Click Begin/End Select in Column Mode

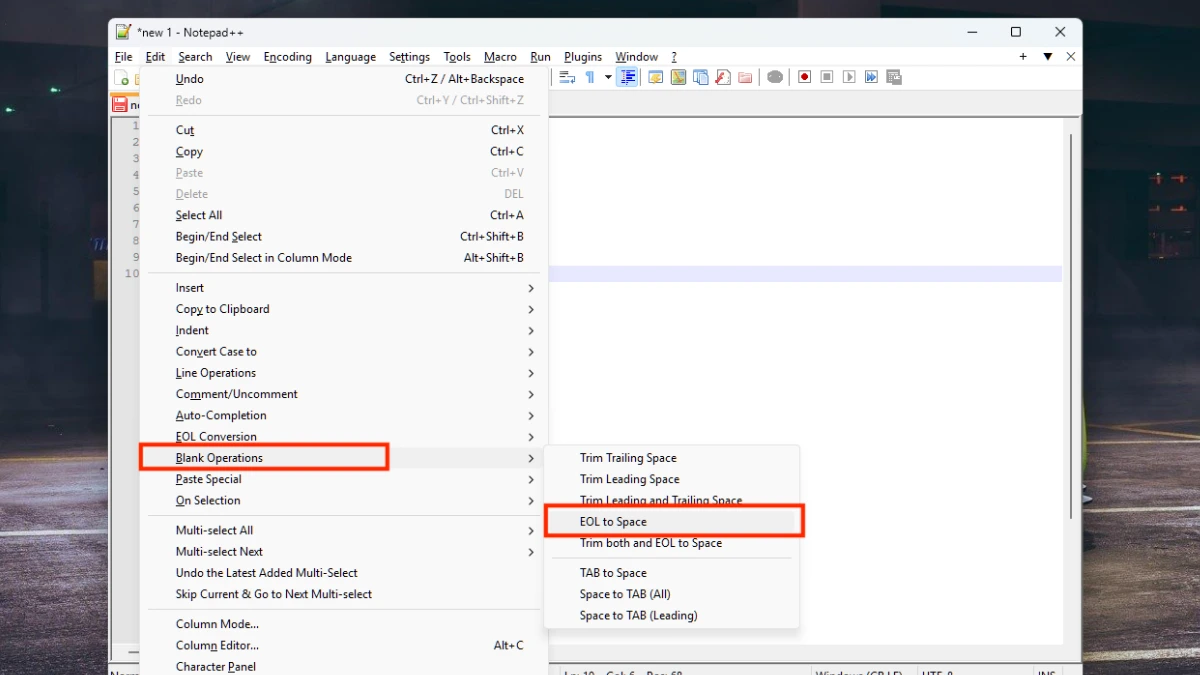click(x=344, y=258)
